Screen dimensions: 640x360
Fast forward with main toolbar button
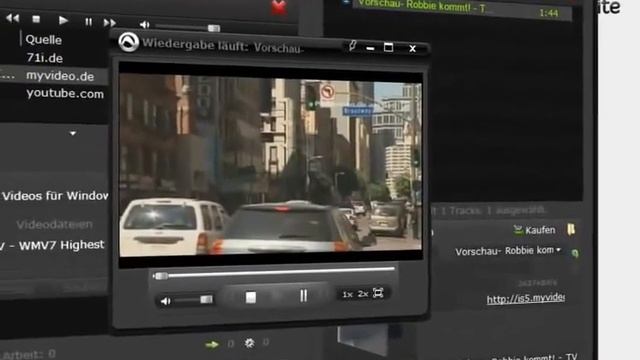point(109,23)
